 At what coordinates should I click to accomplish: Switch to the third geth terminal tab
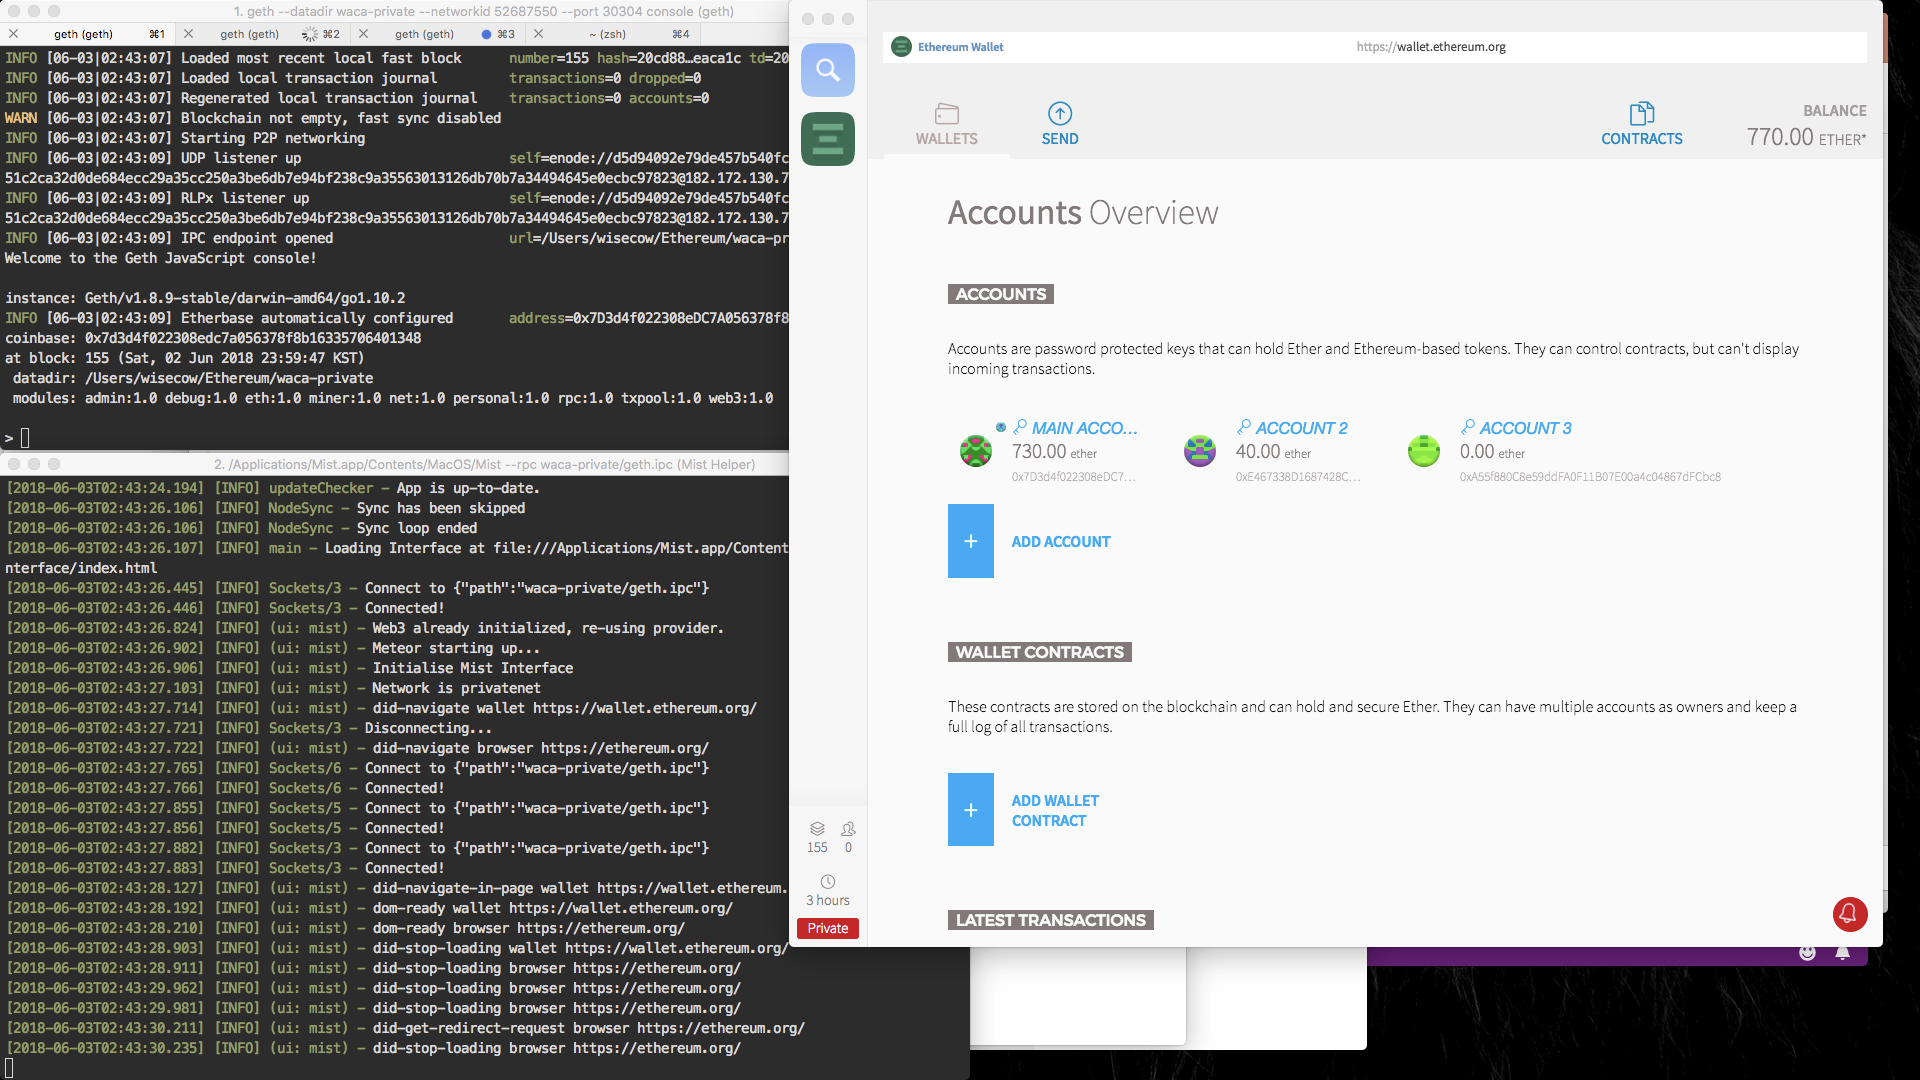425,34
